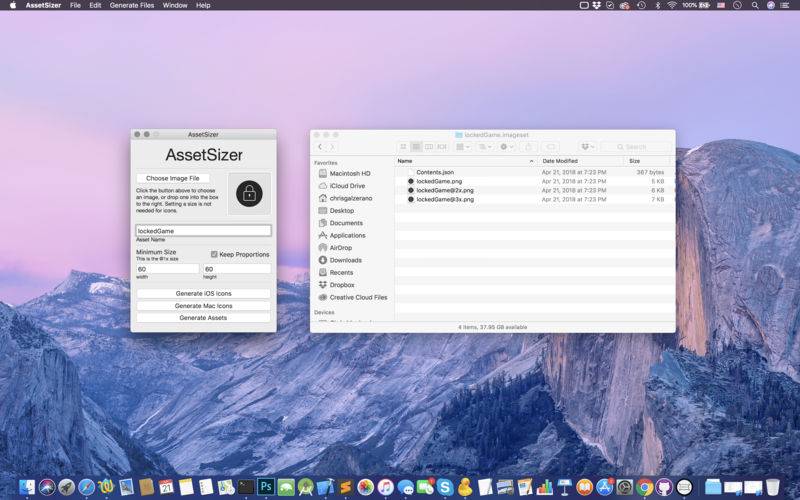The height and width of the screenshot is (500, 800).
Task: Click the Generate Assets button
Action: click(203, 317)
